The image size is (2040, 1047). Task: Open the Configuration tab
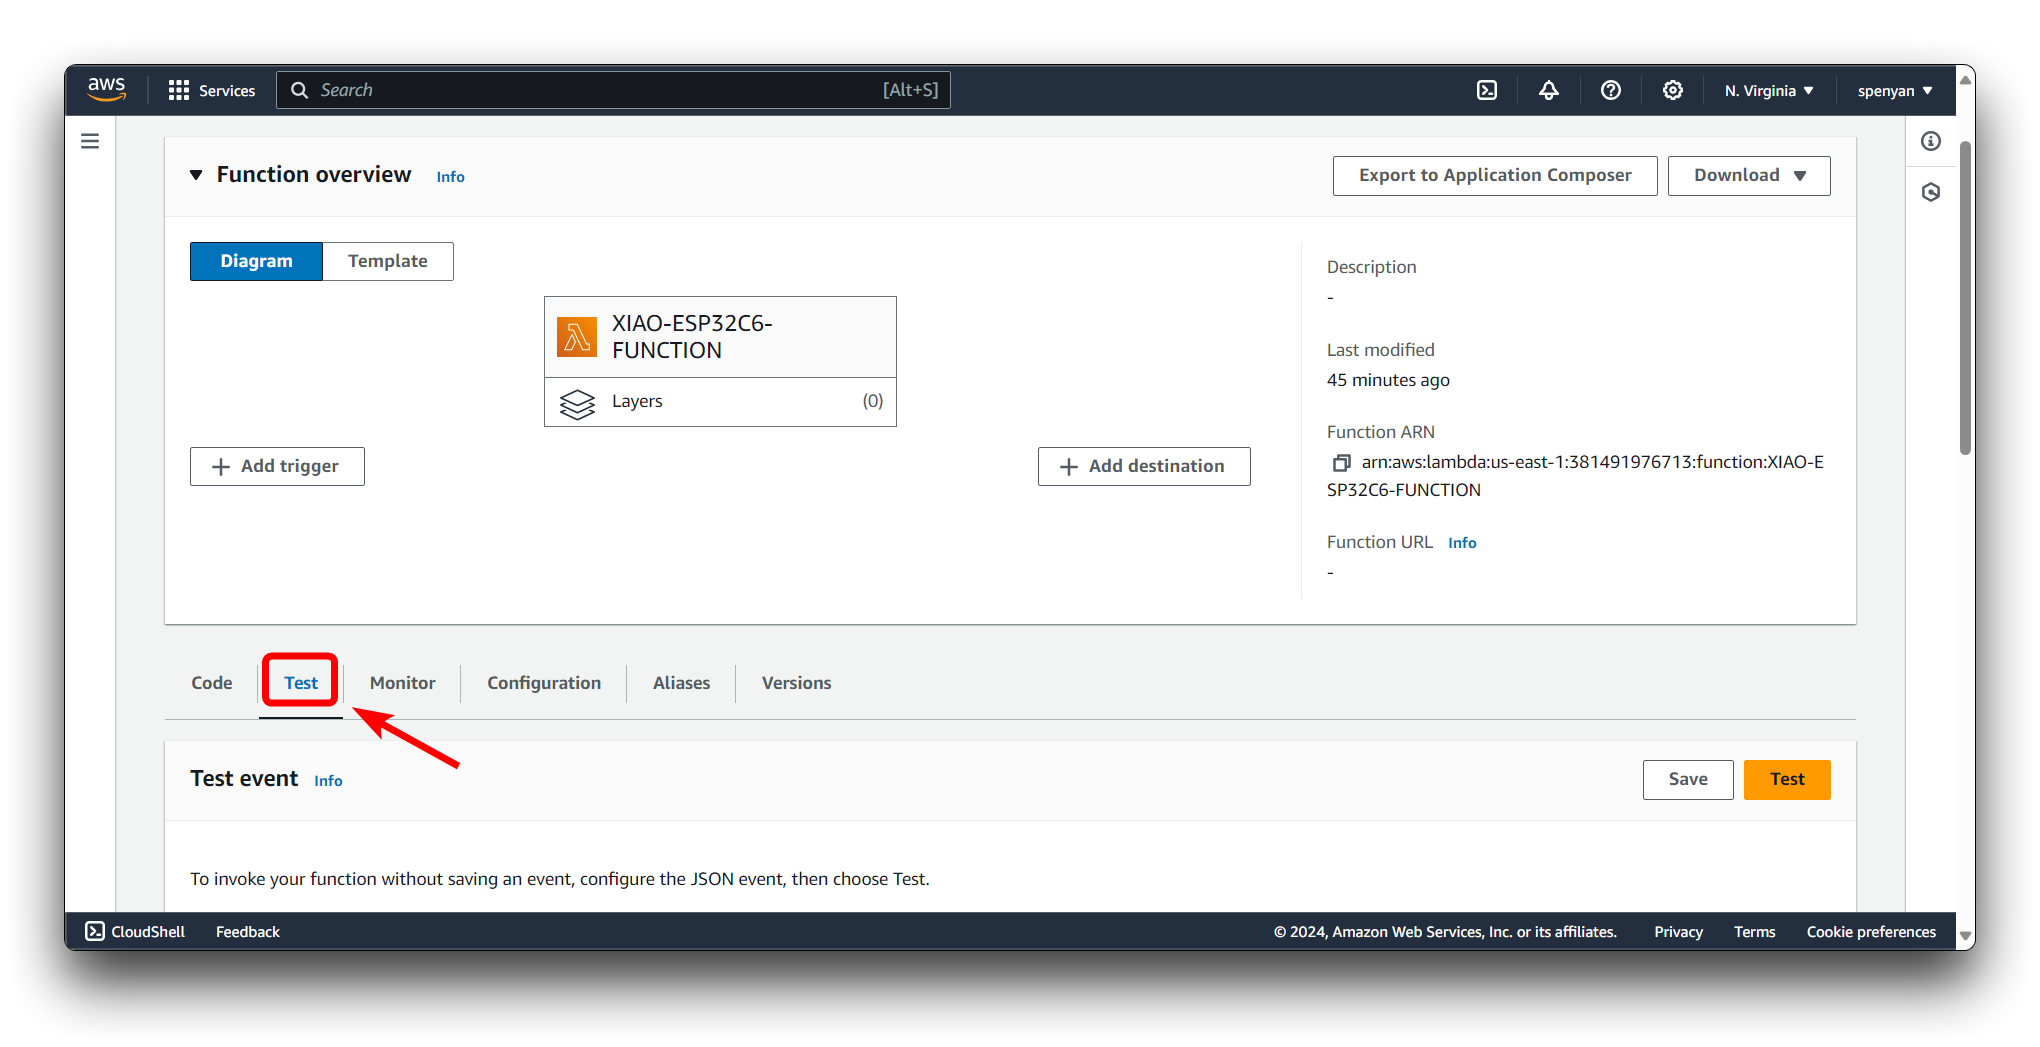pyautogui.click(x=544, y=683)
